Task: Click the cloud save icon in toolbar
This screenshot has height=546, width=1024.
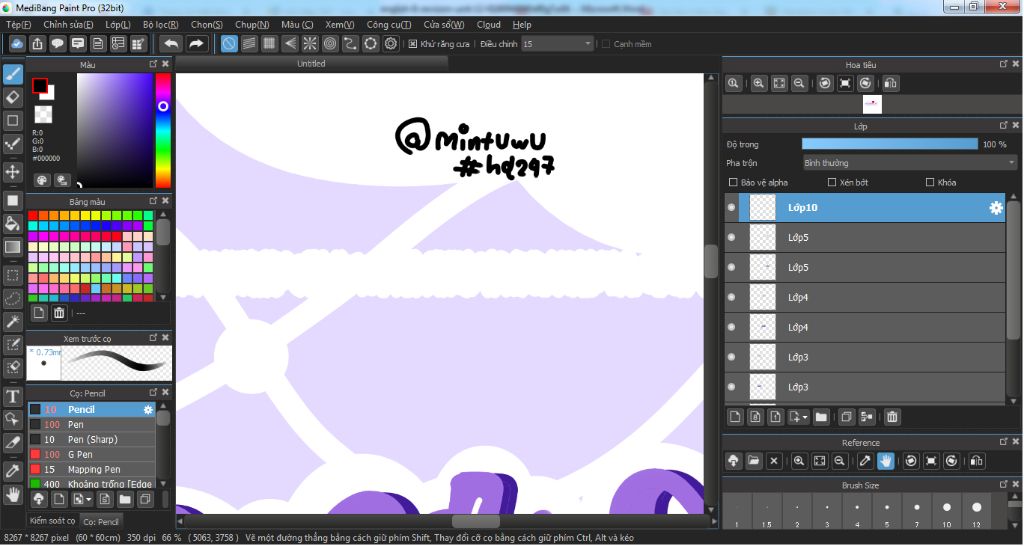Action: coord(17,44)
